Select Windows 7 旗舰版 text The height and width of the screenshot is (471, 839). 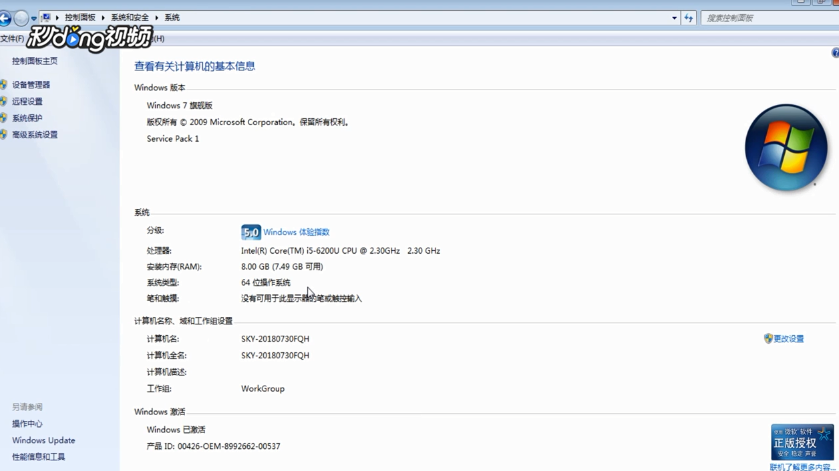[x=180, y=105]
